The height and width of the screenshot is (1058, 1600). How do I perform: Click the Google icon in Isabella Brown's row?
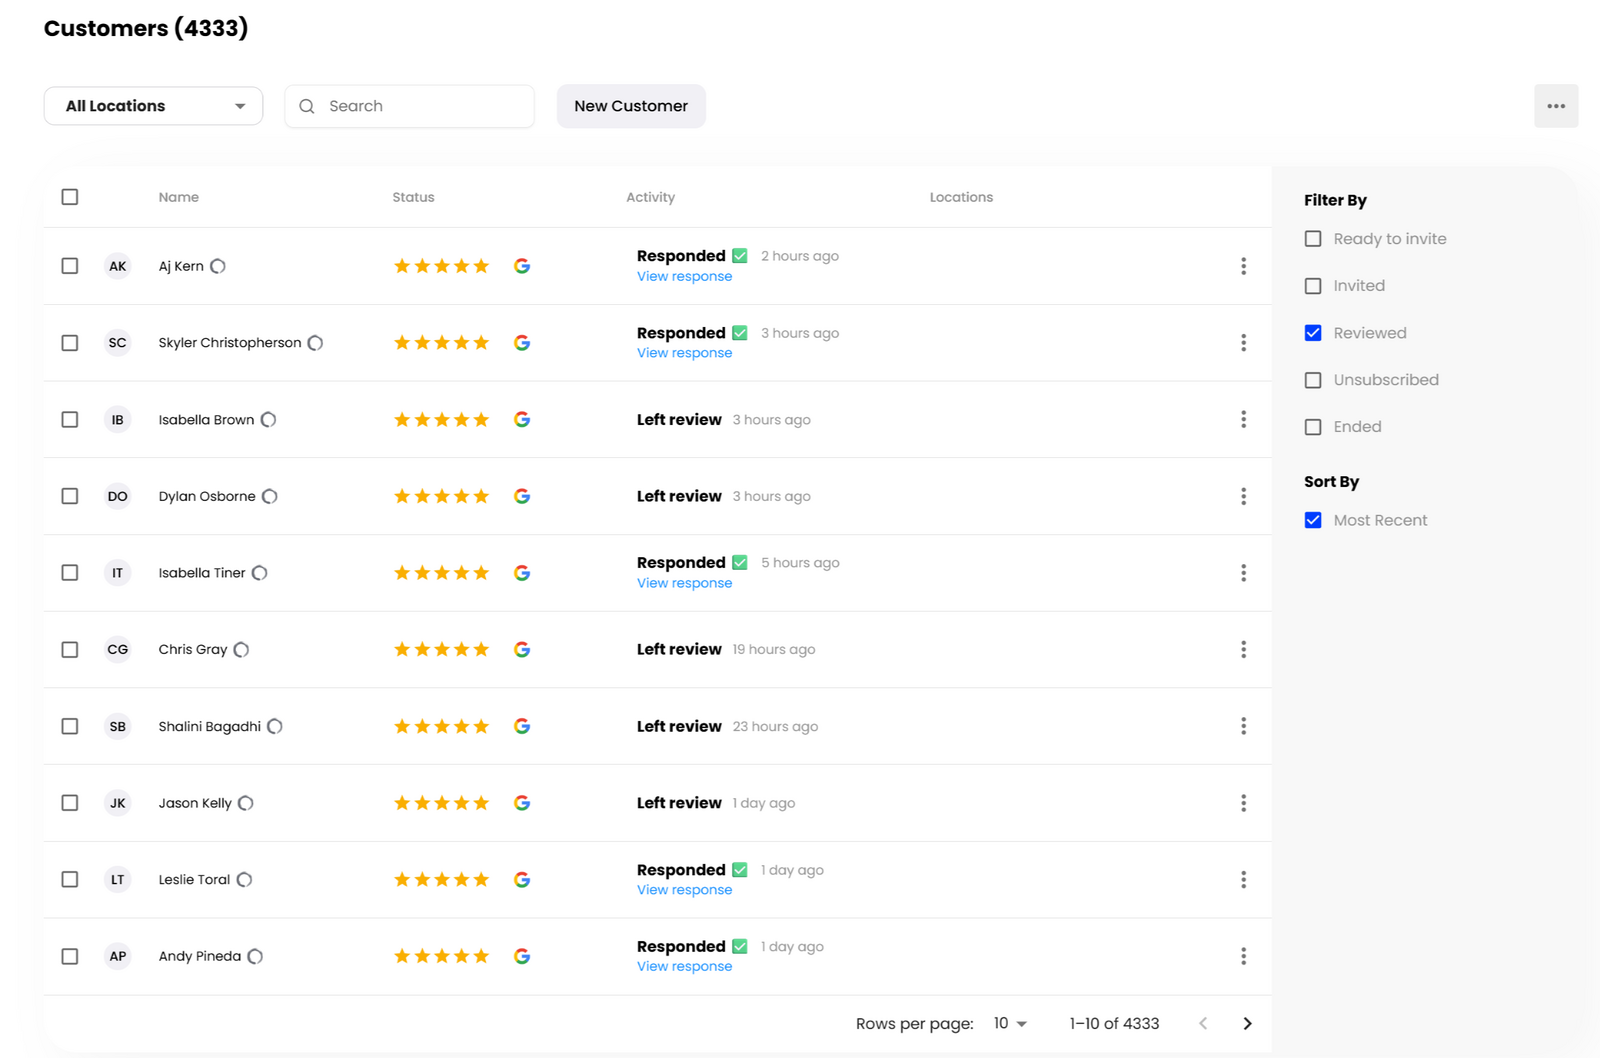click(x=522, y=420)
